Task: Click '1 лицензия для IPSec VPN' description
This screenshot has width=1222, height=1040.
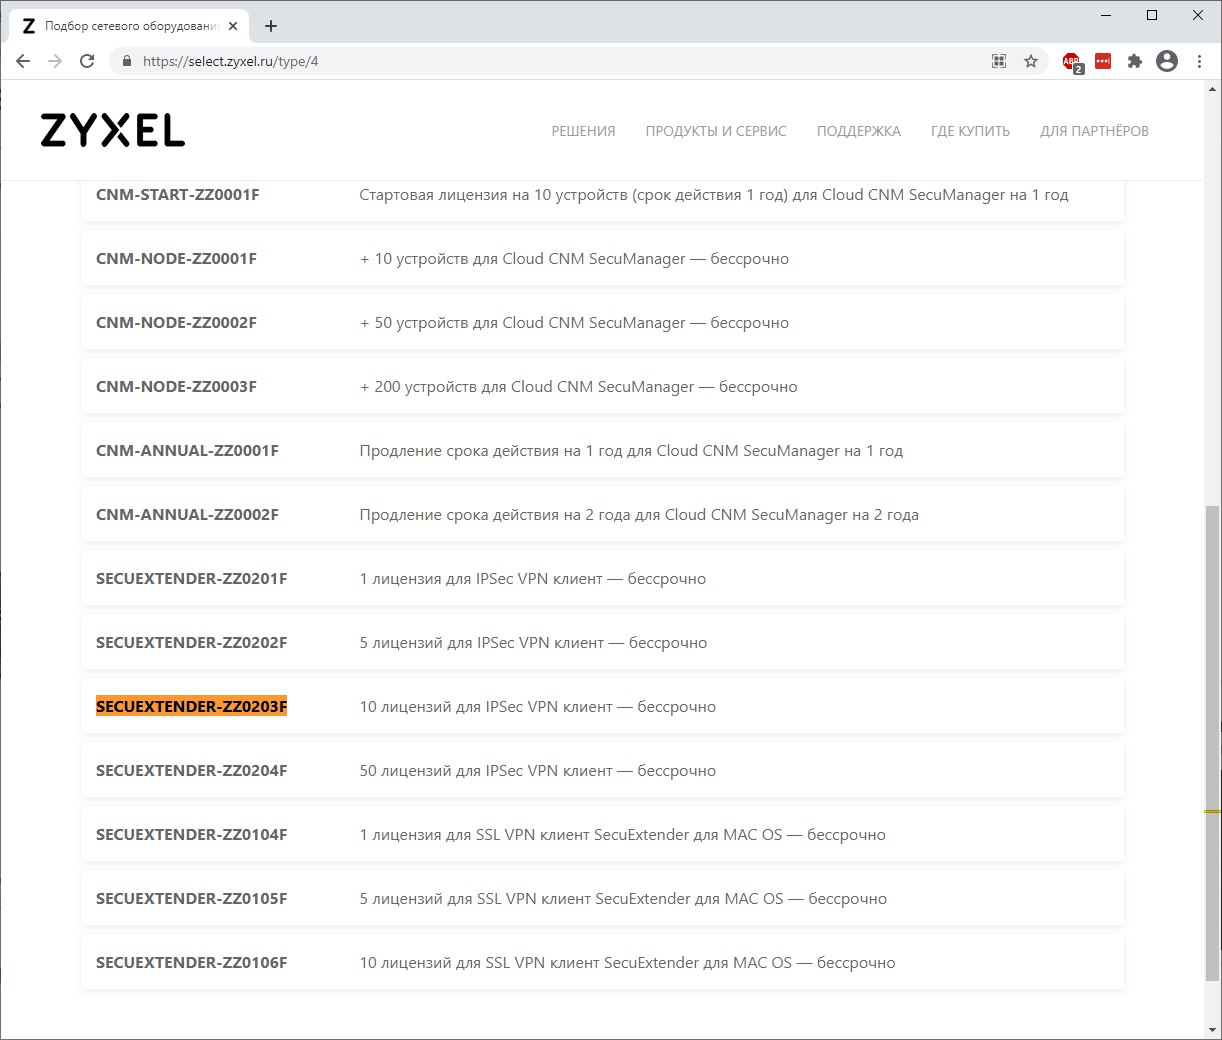Action: (533, 579)
